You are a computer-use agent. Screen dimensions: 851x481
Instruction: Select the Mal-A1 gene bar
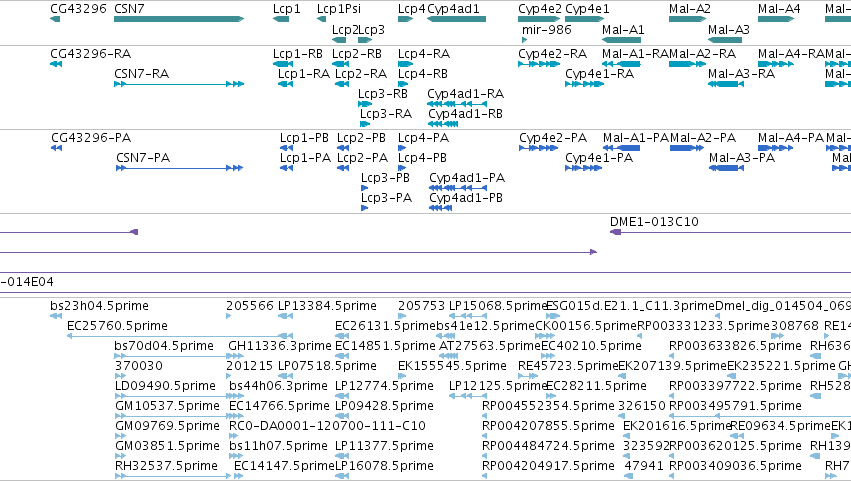coord(621,40)
